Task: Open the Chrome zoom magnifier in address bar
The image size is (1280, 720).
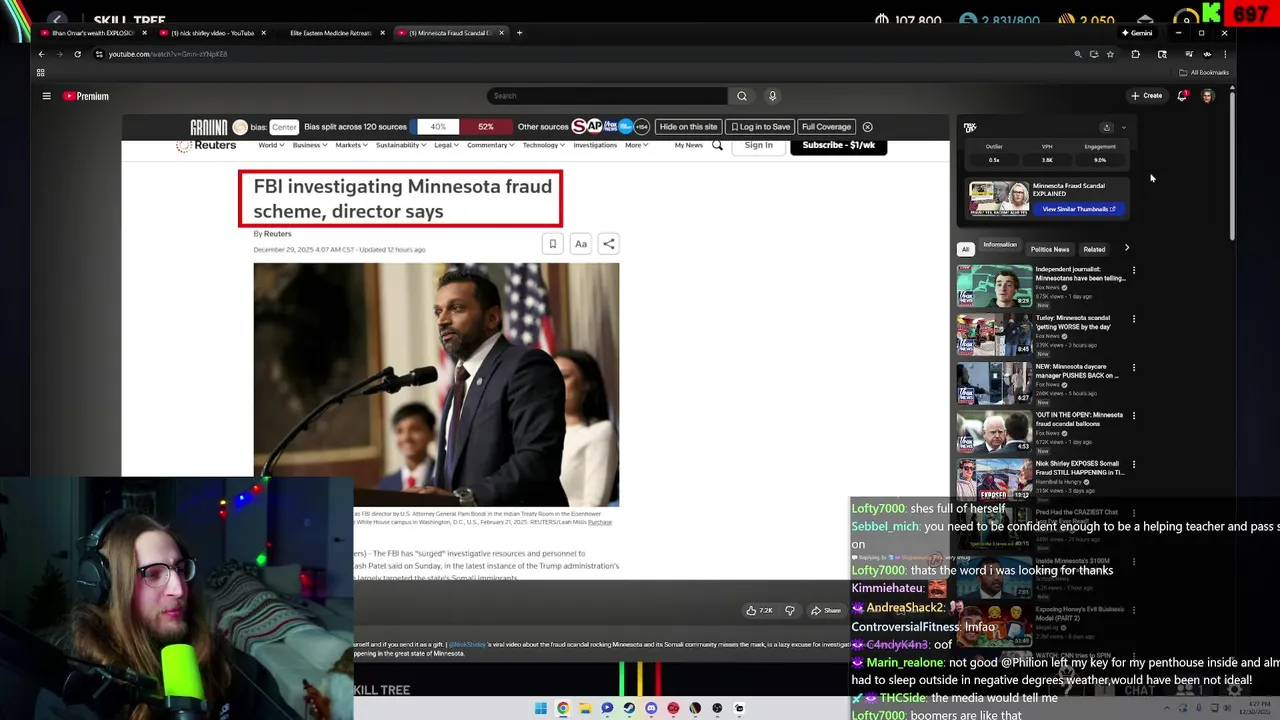Action: point(1077,54)
